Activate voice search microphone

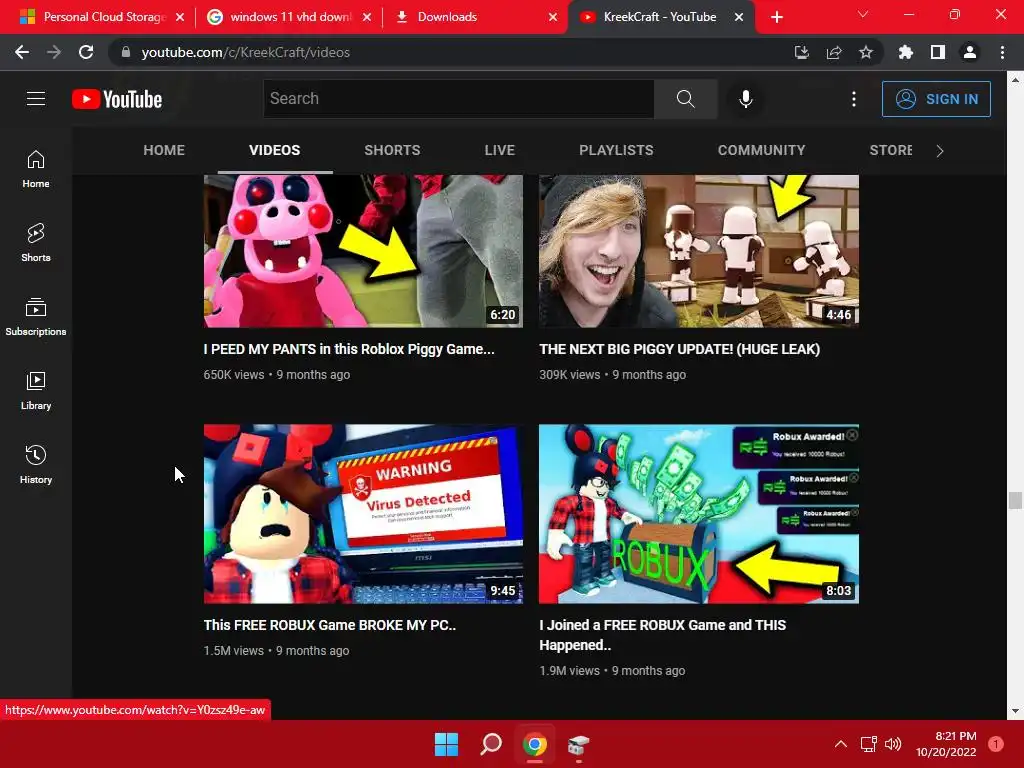(x=745, y=99)
